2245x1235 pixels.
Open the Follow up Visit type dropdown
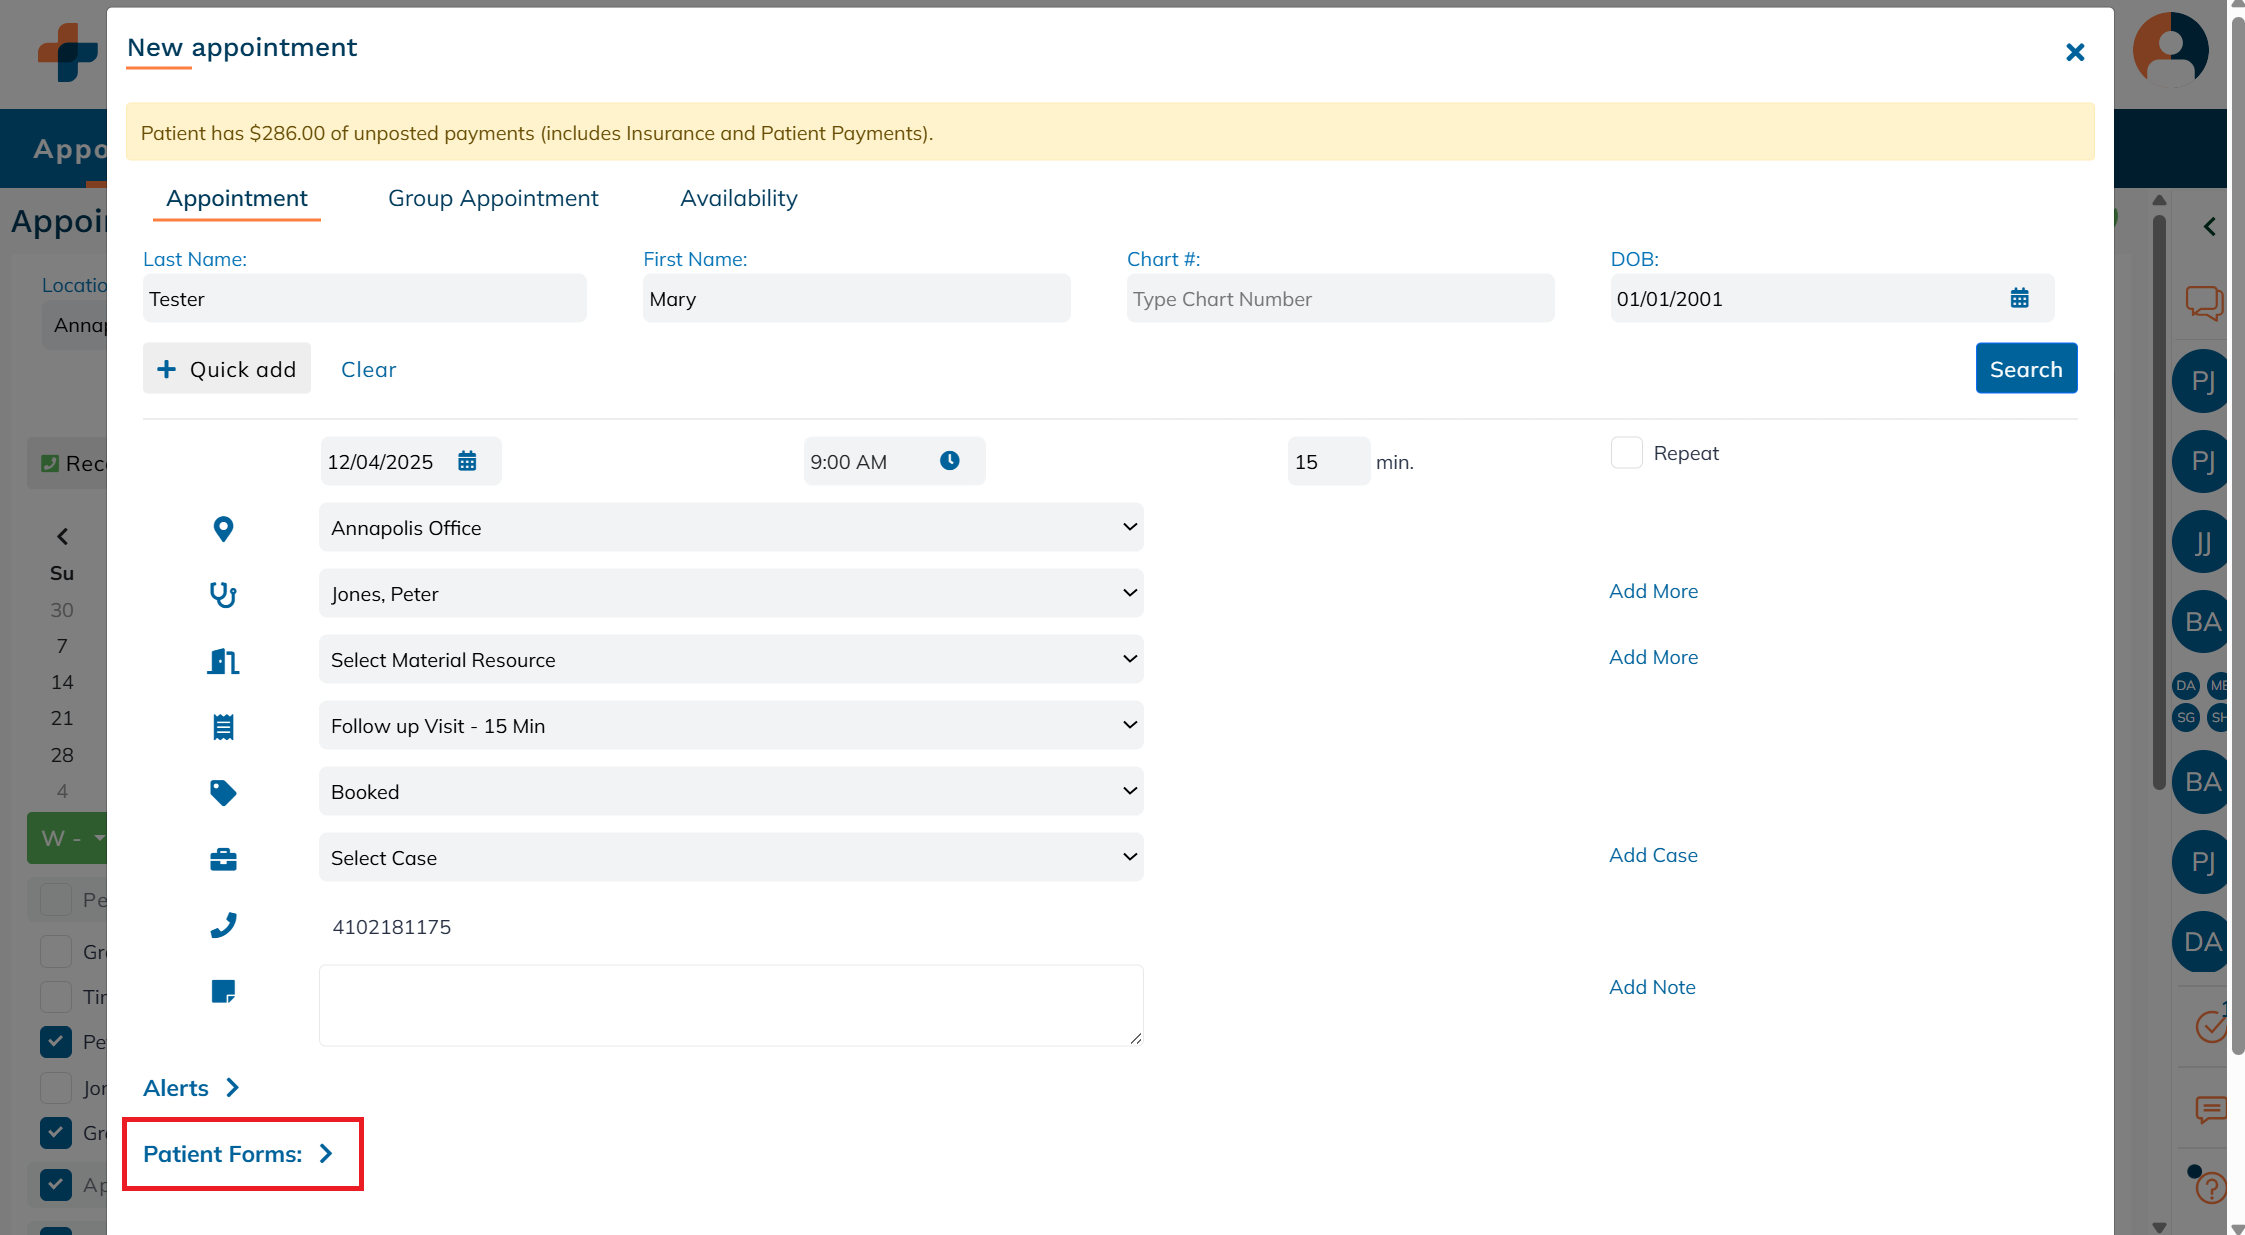point(730,726)
